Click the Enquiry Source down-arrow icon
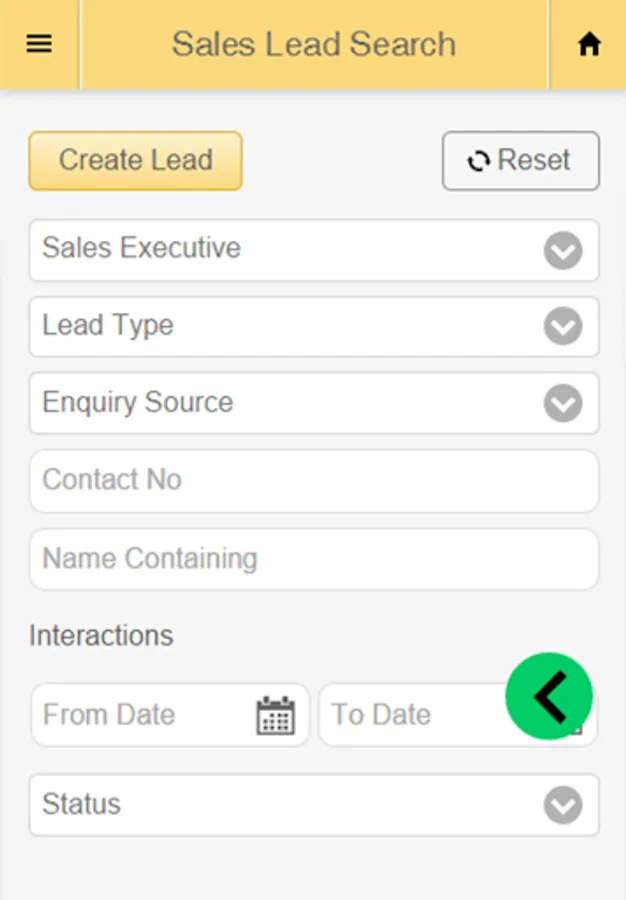 coord(563,403)
